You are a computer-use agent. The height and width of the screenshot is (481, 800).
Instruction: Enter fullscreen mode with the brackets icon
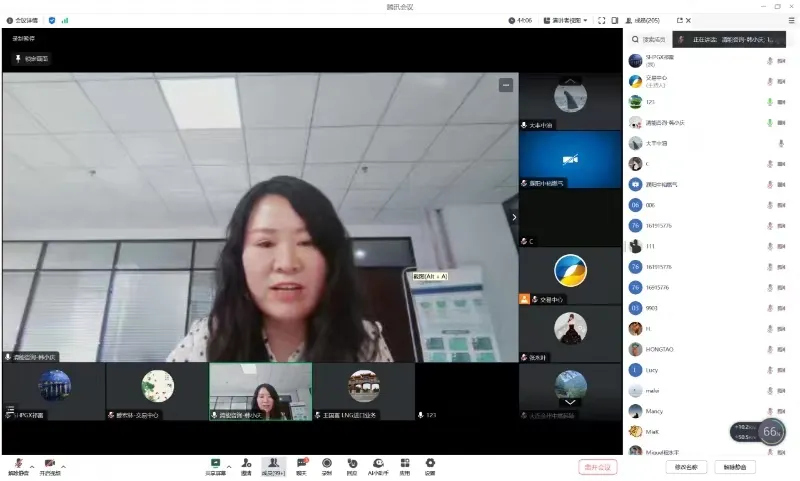click(602, 20)
